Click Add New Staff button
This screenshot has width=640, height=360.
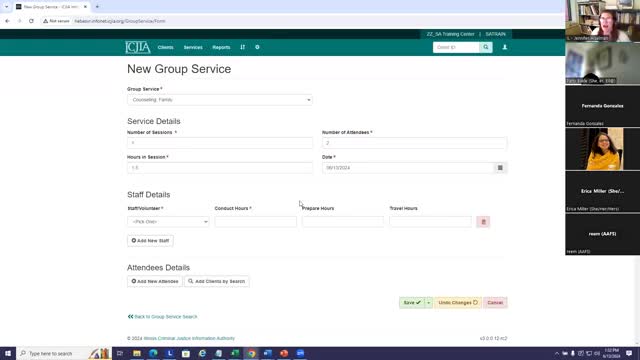click(x=150, y=240)
